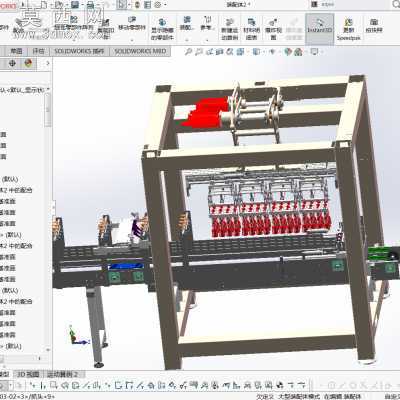This screenshot has height=400, width=400.
Task: Switch to 评估 (Evaluate) ribbon tab
Action: coord(38,51)
